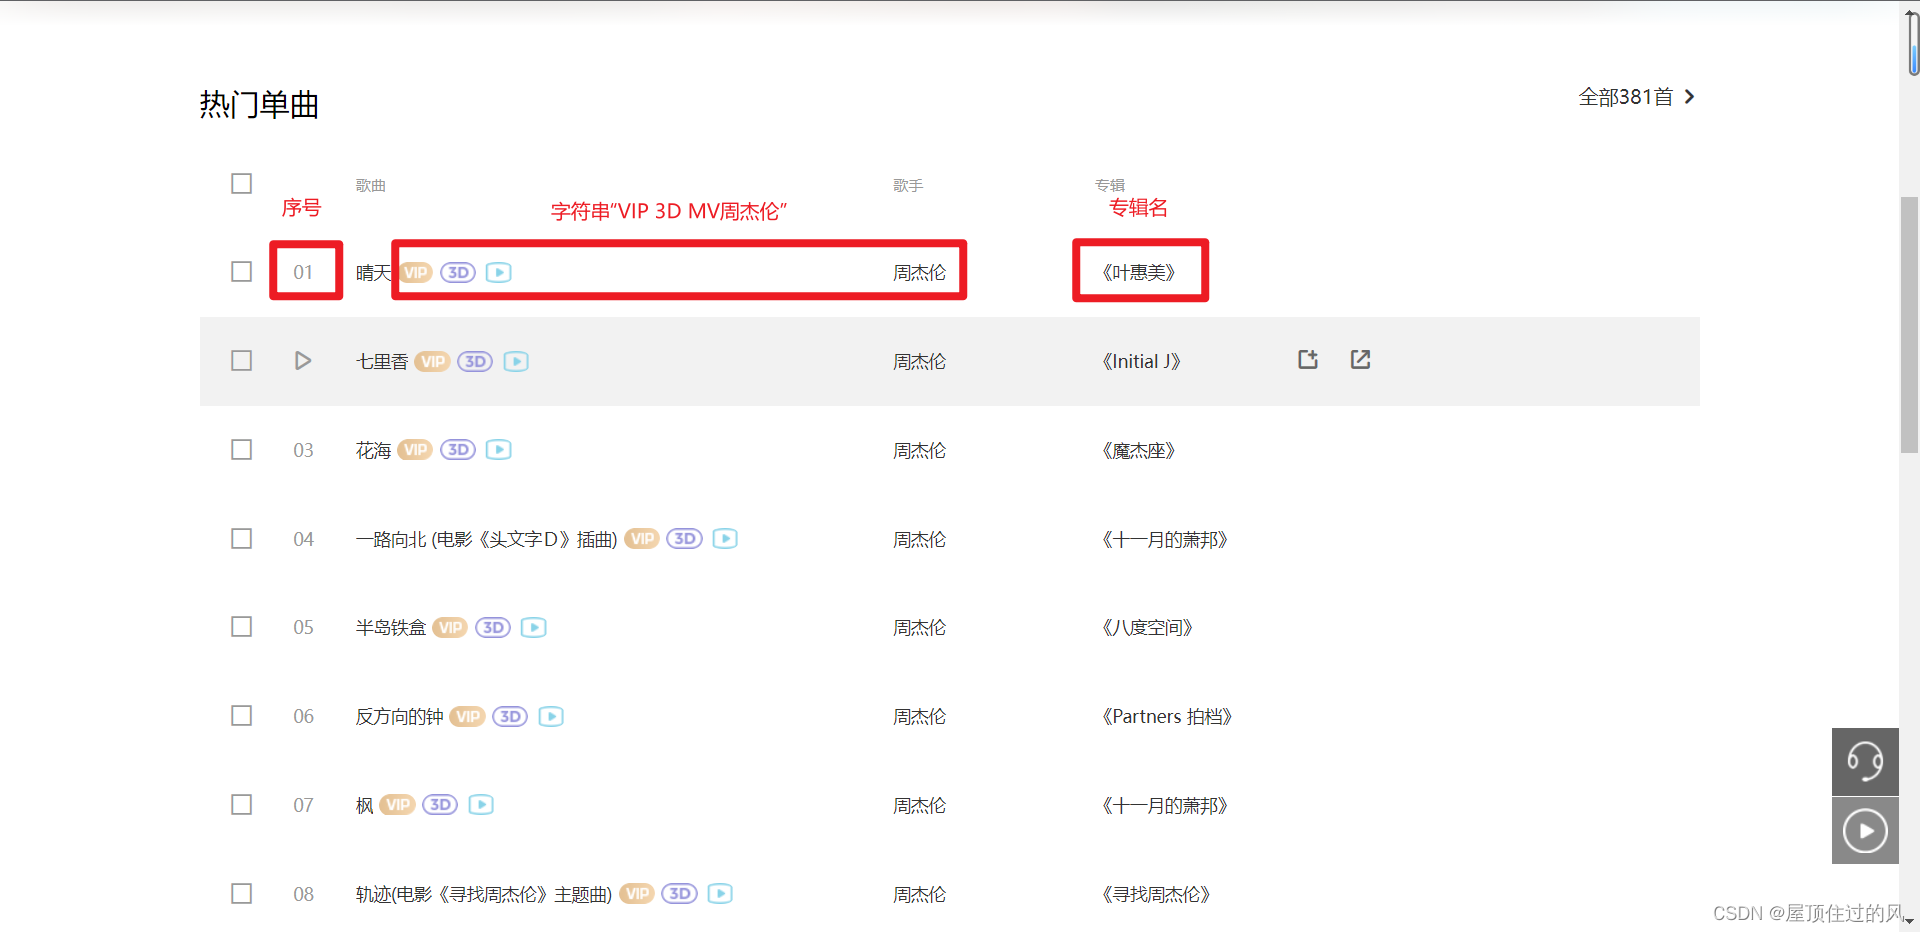Click the scrollbar down arrow

tap(1910, 922)
